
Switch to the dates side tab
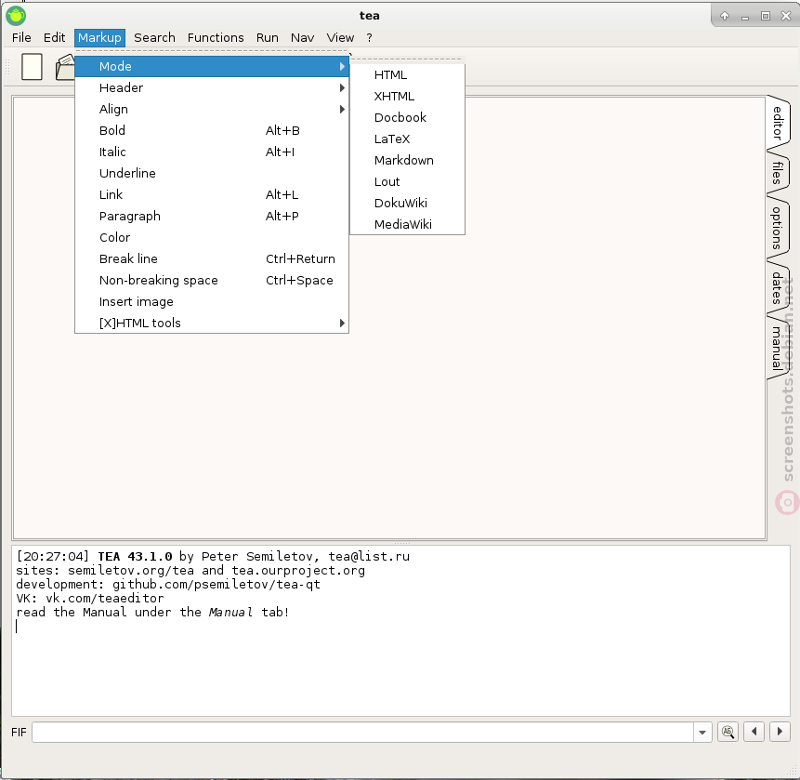click(778, 288)
